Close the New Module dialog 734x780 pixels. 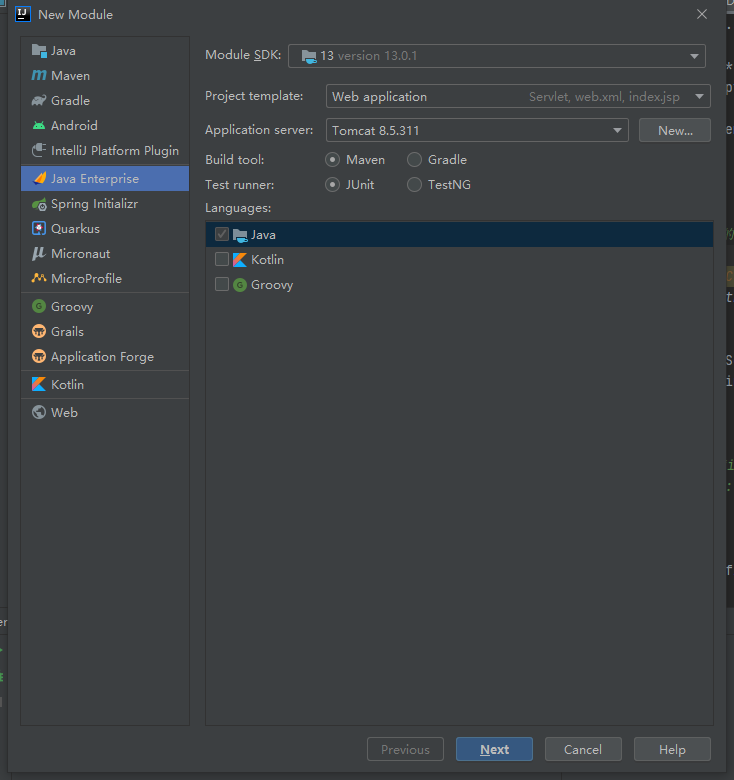pyautogui.click(x=702, y=14)
